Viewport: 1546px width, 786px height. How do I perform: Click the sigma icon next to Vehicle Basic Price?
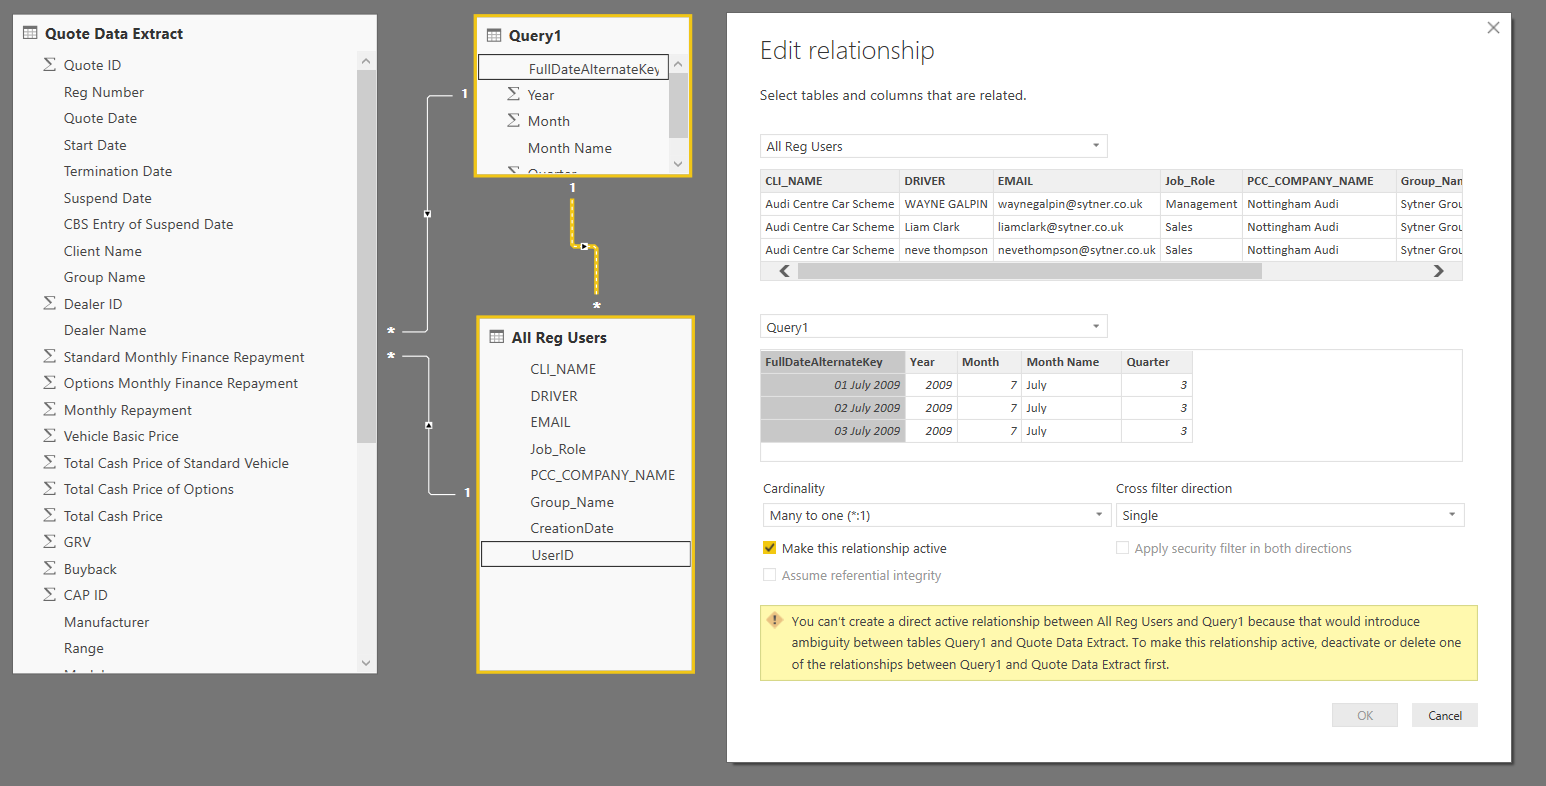49,435
